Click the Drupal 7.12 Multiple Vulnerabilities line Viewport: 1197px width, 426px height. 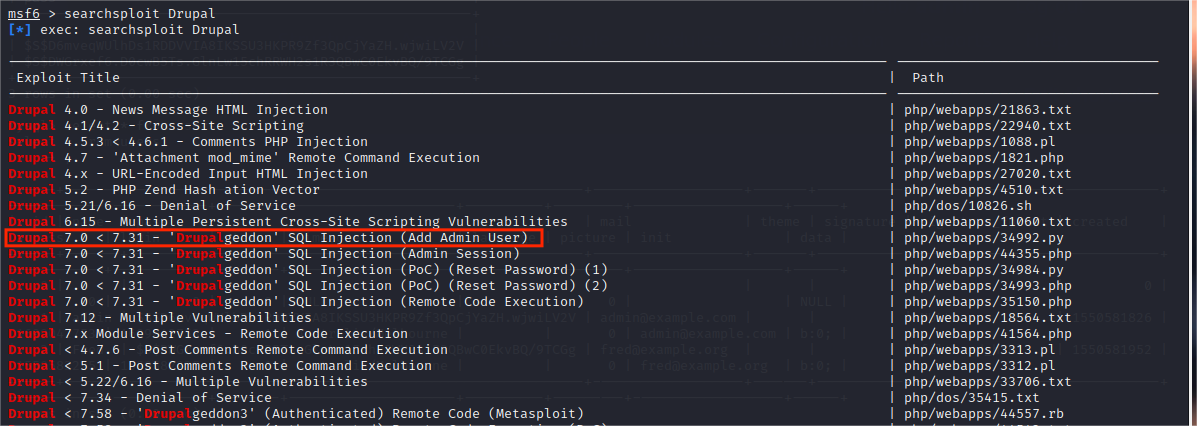pos(160,318)
